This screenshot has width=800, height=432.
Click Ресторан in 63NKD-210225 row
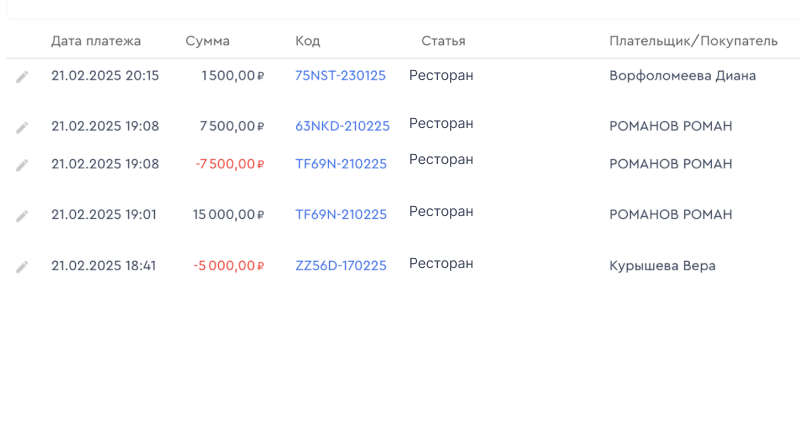coord(441,123)
